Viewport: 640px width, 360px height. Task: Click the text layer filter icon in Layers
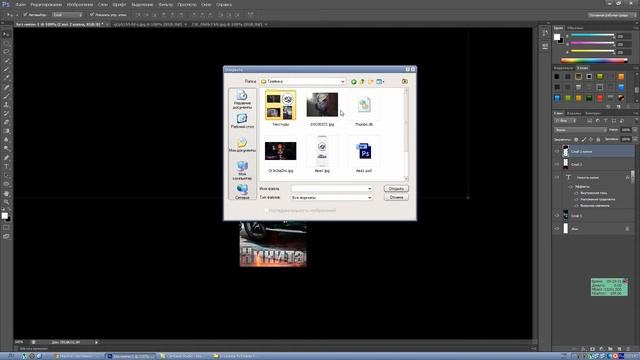pyautogui.click(x=606, y=121)
